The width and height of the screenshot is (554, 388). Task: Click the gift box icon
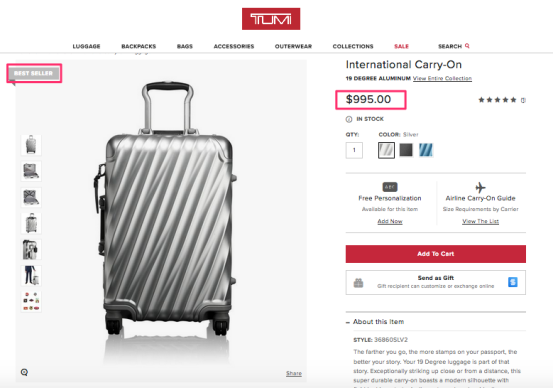358,283
